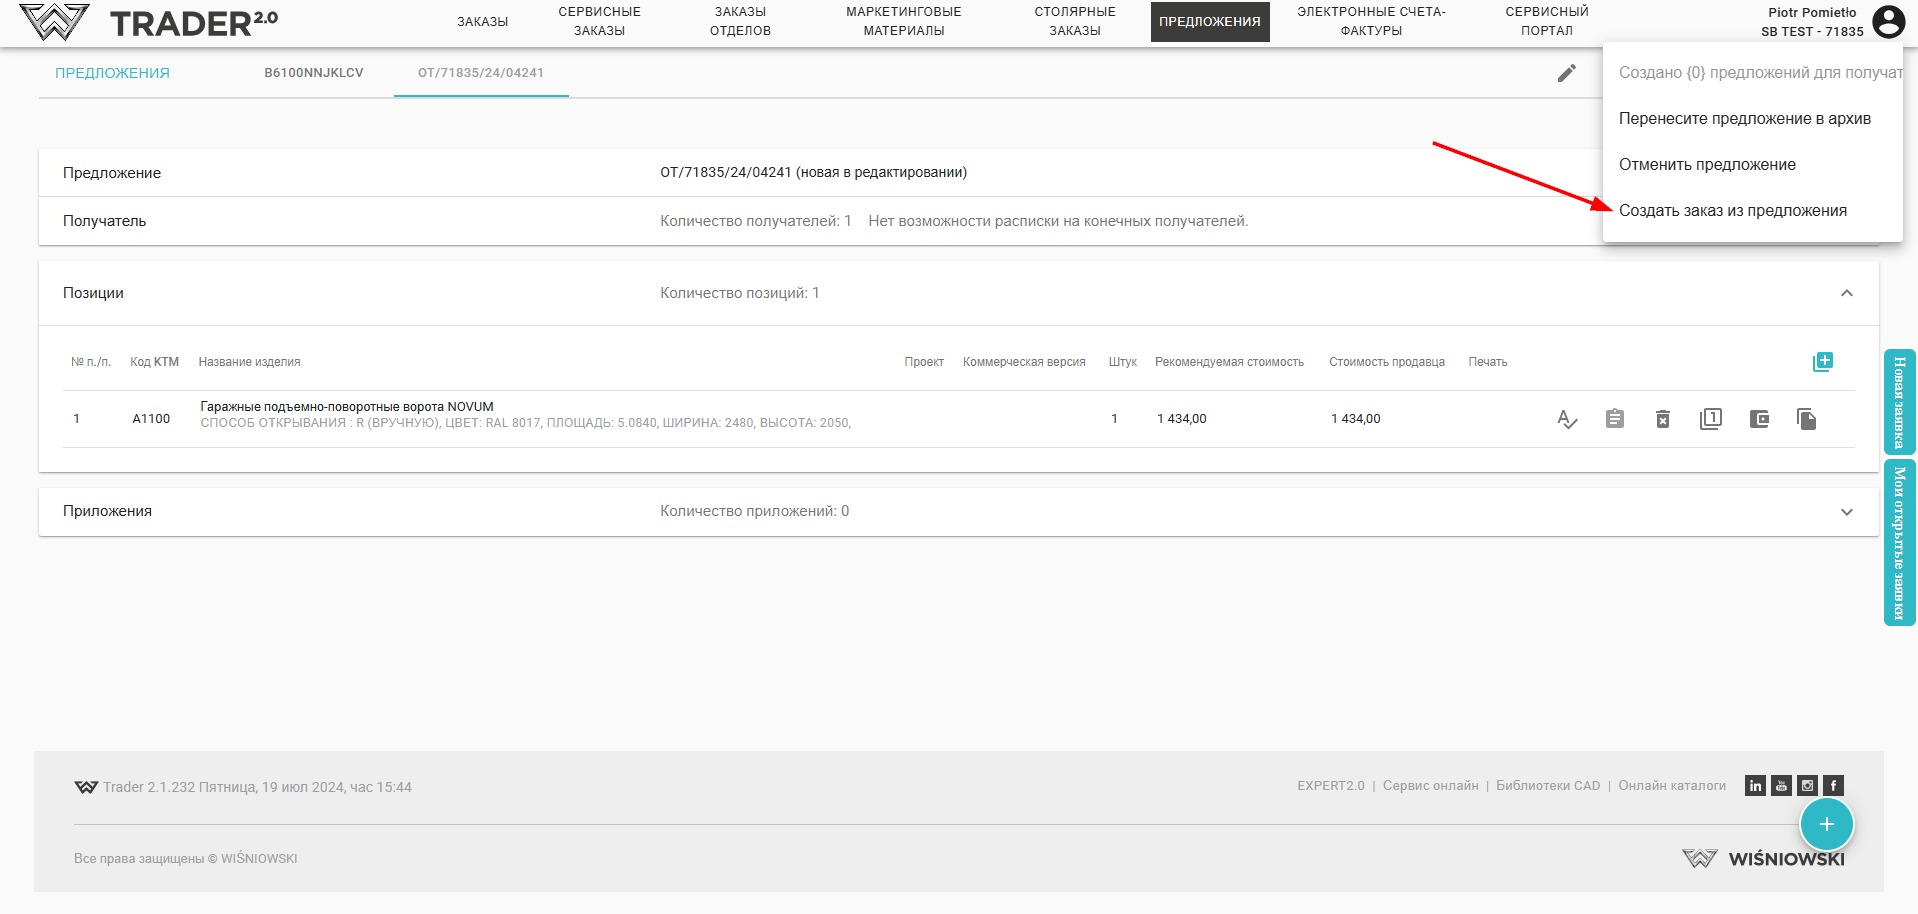Open the LinkedIn icon in the footer
The image size is (1918, 914).
click(1755, 786)
